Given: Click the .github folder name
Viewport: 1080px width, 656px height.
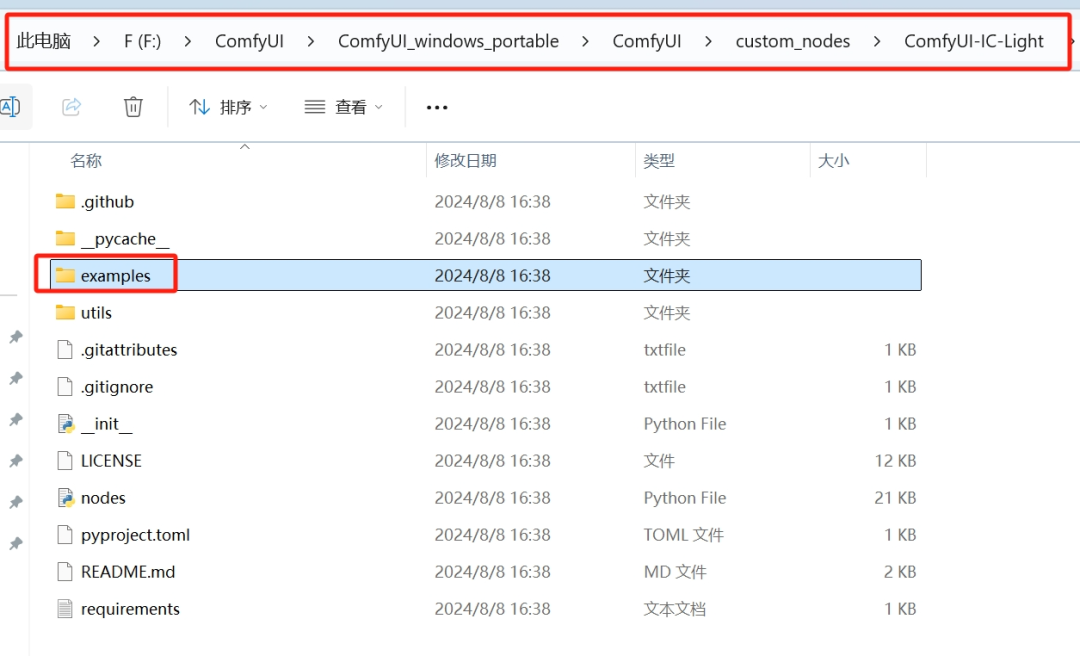Looking at the screenshot, I should click(x=107, y=202).
